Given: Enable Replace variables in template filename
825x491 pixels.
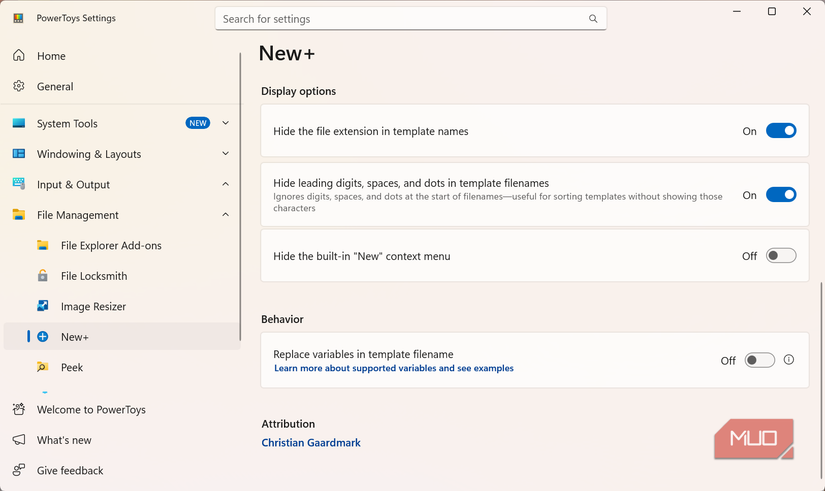Looking at the screenshot, I should [759, 360].
